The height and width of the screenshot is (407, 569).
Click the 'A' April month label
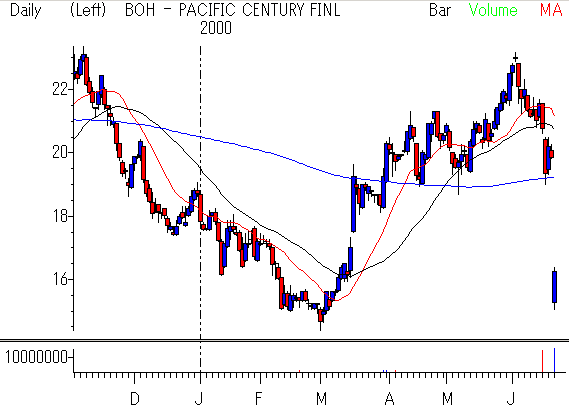click(389, 399)
